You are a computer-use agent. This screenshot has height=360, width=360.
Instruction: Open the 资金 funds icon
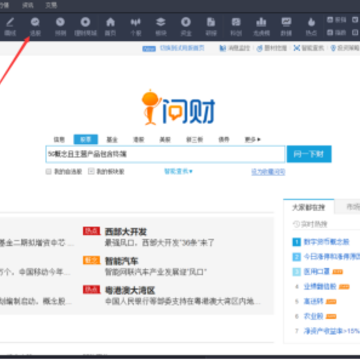186,27
